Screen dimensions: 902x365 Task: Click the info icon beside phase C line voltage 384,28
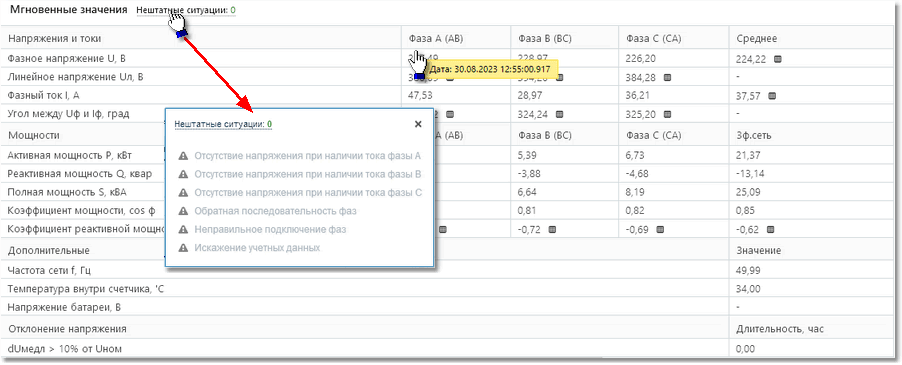[x=667, y=77]
